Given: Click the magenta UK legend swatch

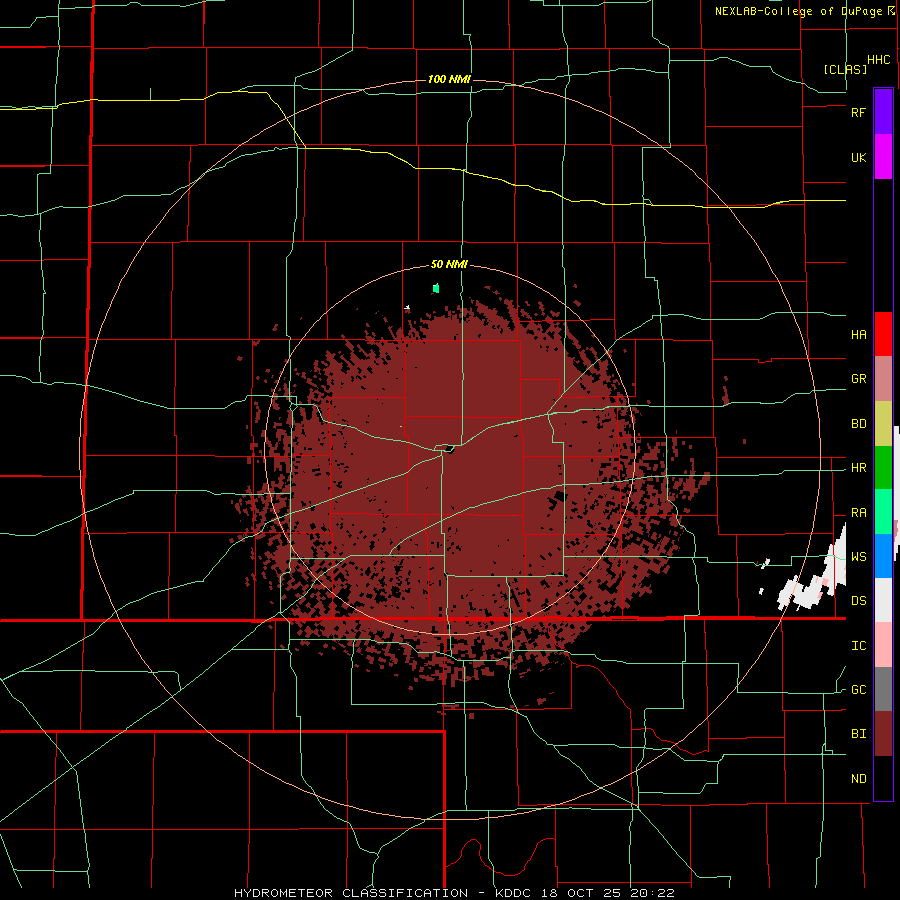Looking at the screenshot, I should click(x=883, y=157).
